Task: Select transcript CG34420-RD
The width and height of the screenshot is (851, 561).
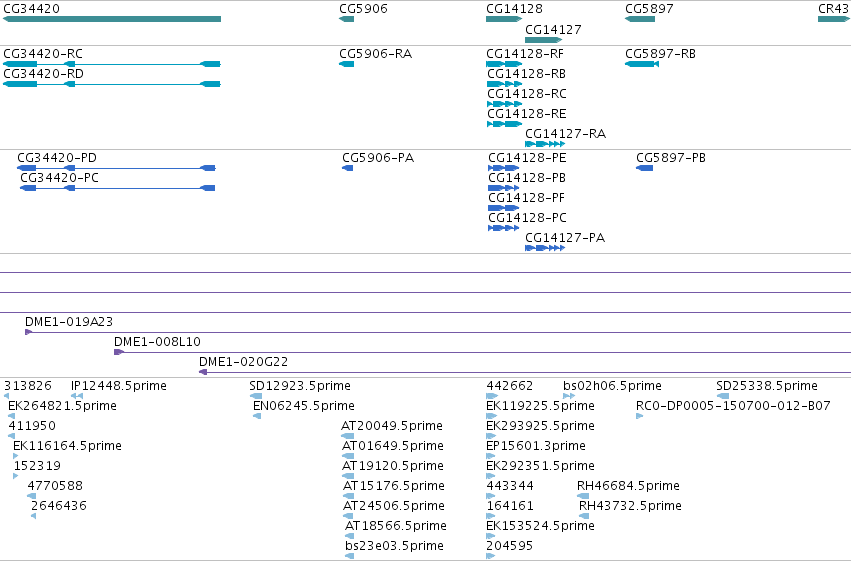Action: 112,84
